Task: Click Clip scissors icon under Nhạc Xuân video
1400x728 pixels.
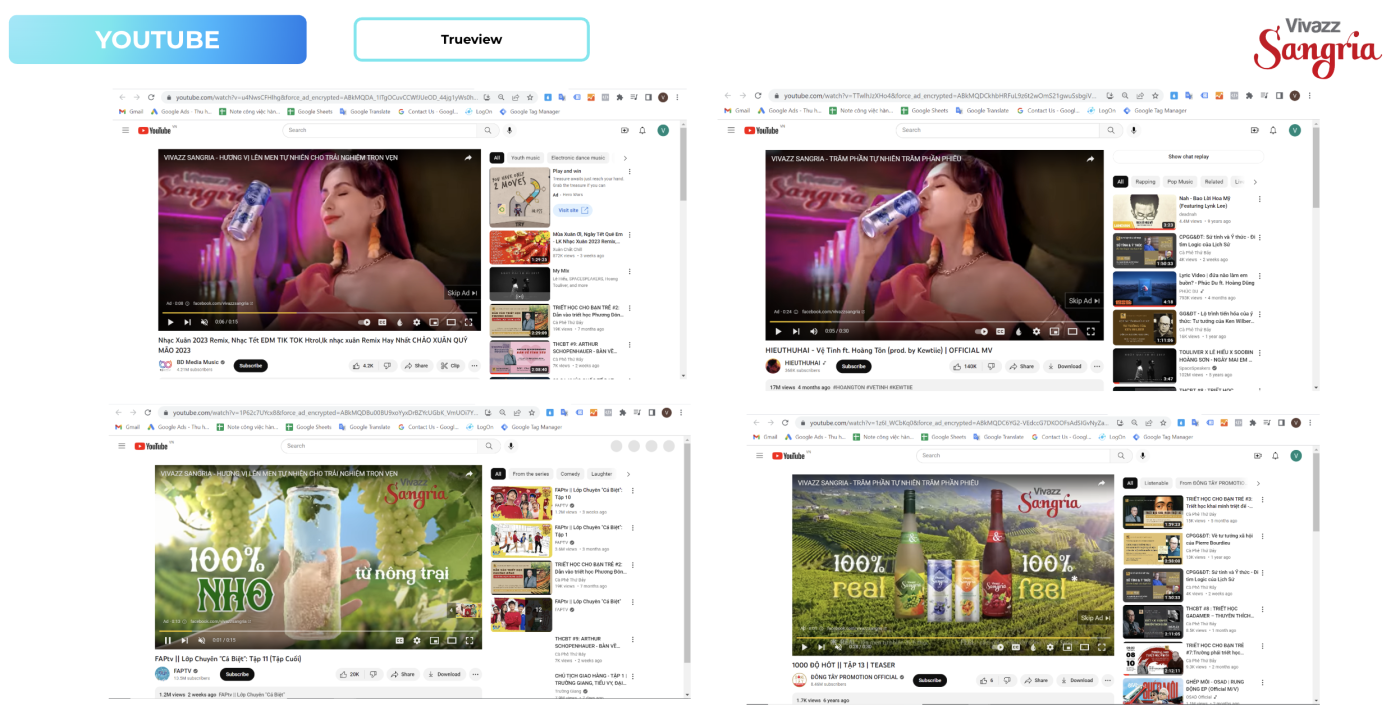Action: 449,366
